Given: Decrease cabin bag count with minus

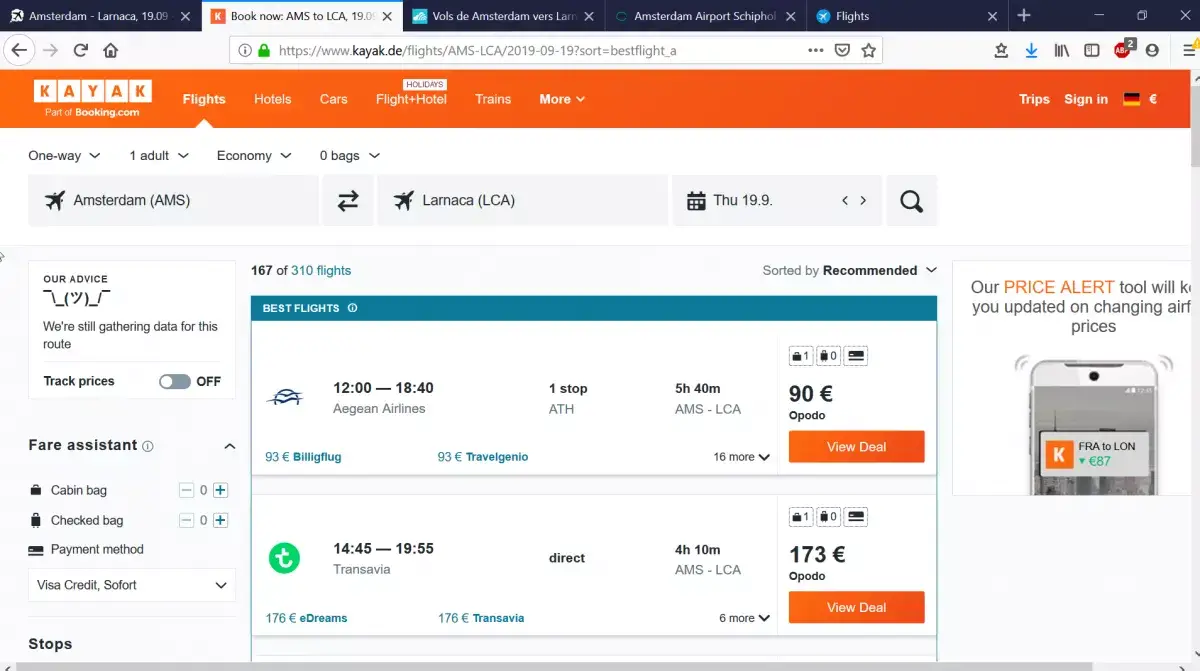Looking at the screenshot, I should pyautogui.click(x=186, y=490).
